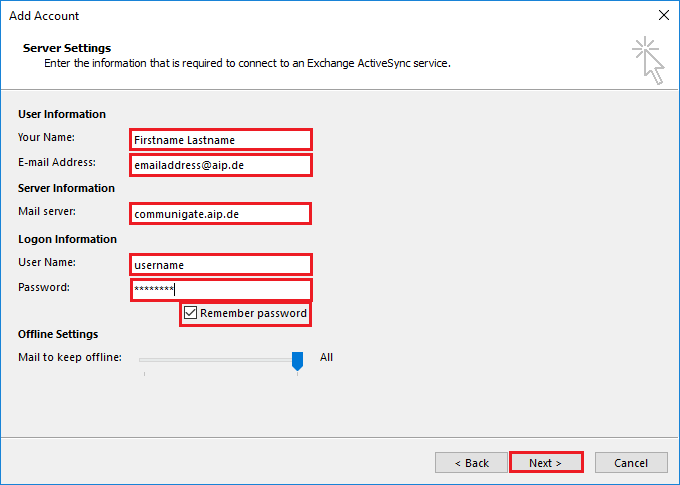Click the 'Mail server:' label
680x485 pixels.
point(47,211)
